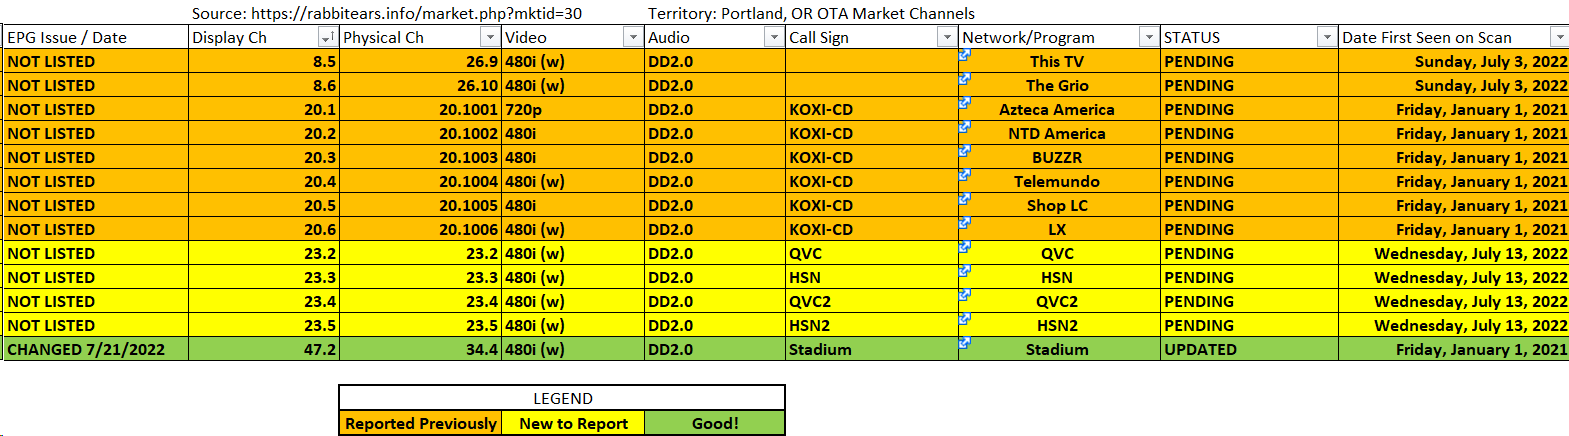Open the link icon in the Stadium program cell
1569x436 pixels.
[965, 342]
